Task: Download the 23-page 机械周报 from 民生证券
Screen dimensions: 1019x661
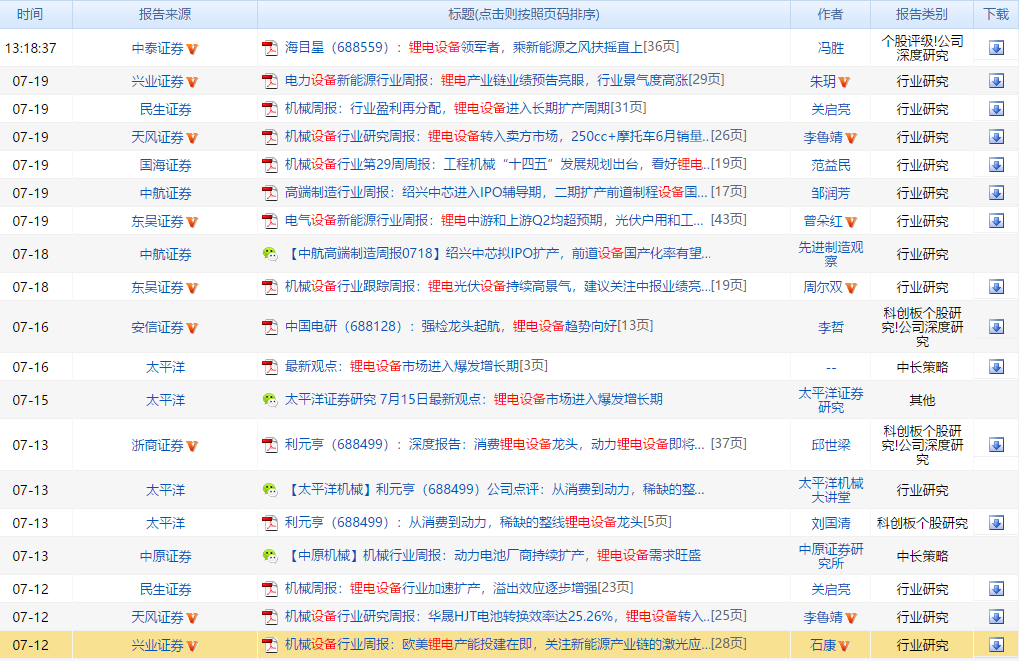Action: (x=996, y=589)
